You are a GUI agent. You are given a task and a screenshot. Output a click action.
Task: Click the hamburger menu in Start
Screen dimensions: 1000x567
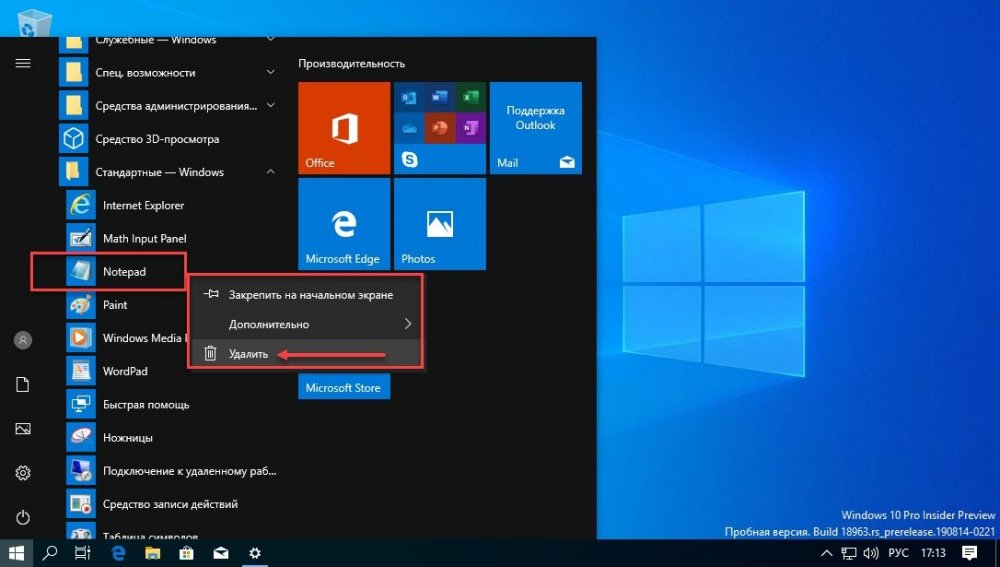click(x=23, y=63)
